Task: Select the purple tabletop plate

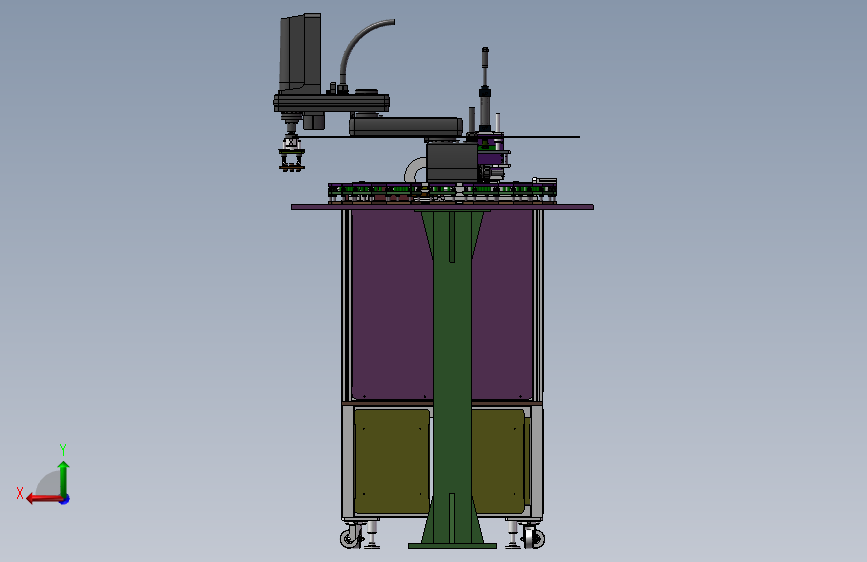Action: 442,207
